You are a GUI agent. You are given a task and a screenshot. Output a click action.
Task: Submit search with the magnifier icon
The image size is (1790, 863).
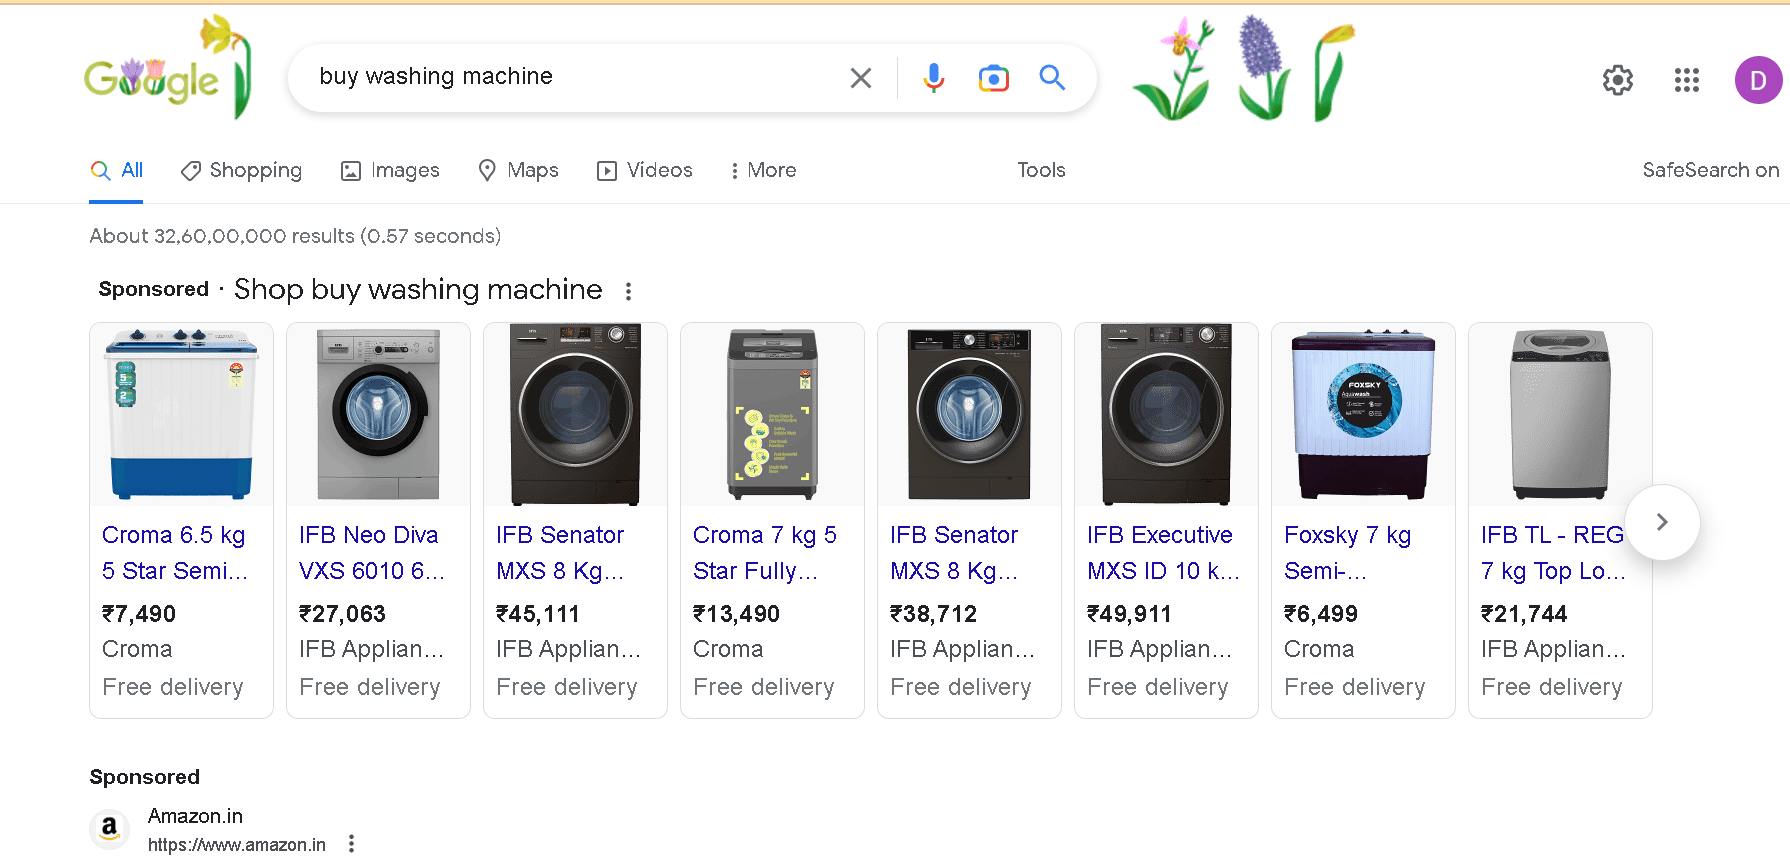pos(1052,77)
